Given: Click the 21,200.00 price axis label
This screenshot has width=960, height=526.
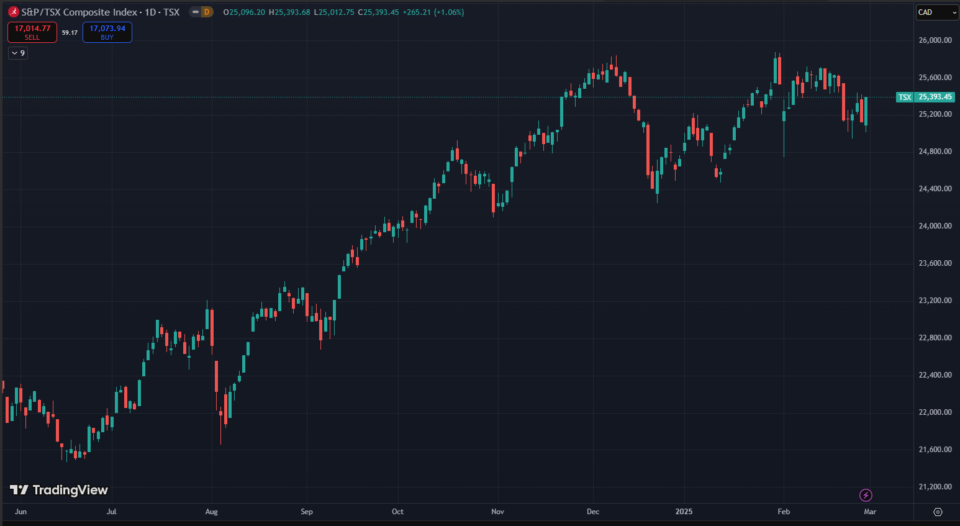Looking at the screenshot, I should coord(936,487).
